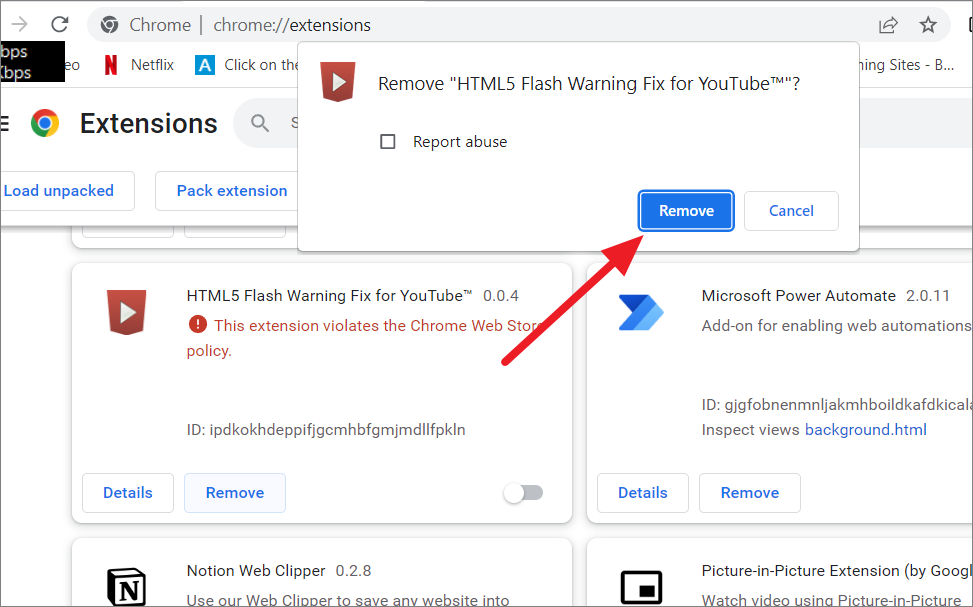Viewport: 973px width, 607px height.
Task: Click the Extensions page heading
Action: click(x=148, y=124)
